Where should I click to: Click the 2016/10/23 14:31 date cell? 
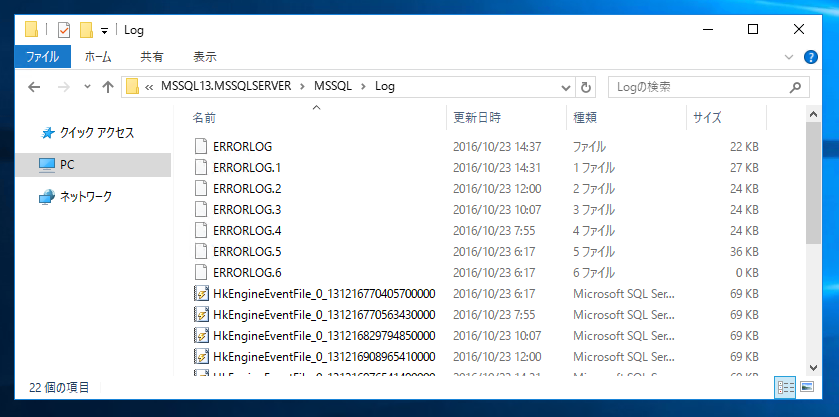point(497,168)
